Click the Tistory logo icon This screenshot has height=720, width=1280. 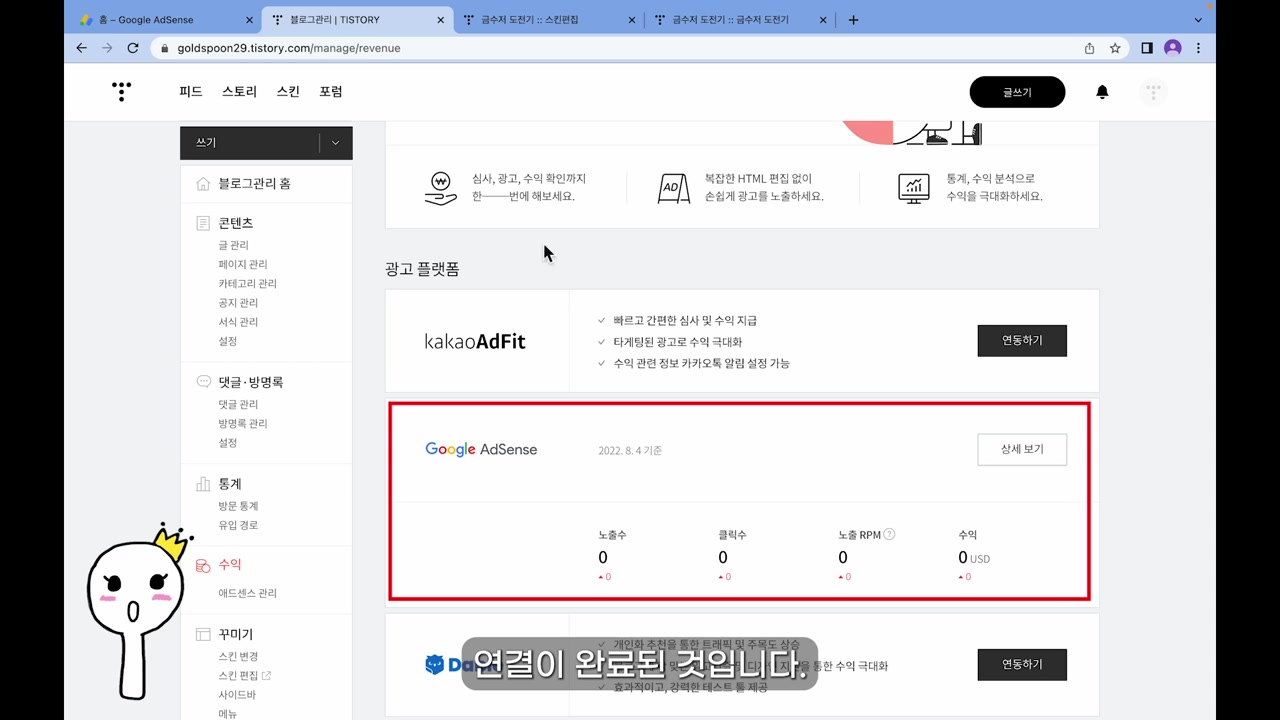coord(121,91)
